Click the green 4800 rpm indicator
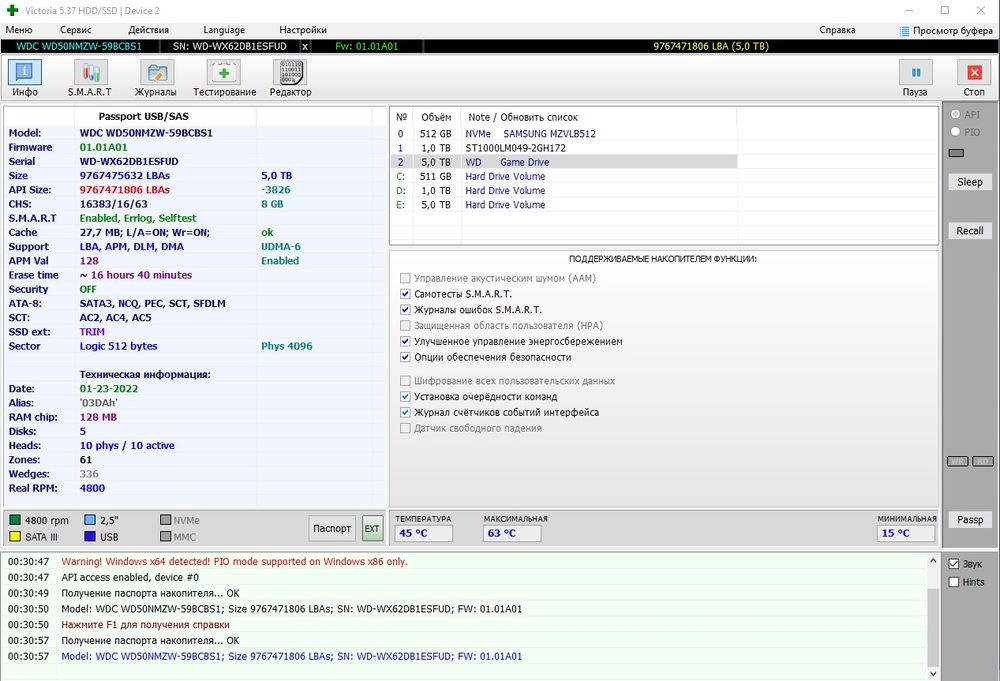 (x=15, y=520)
